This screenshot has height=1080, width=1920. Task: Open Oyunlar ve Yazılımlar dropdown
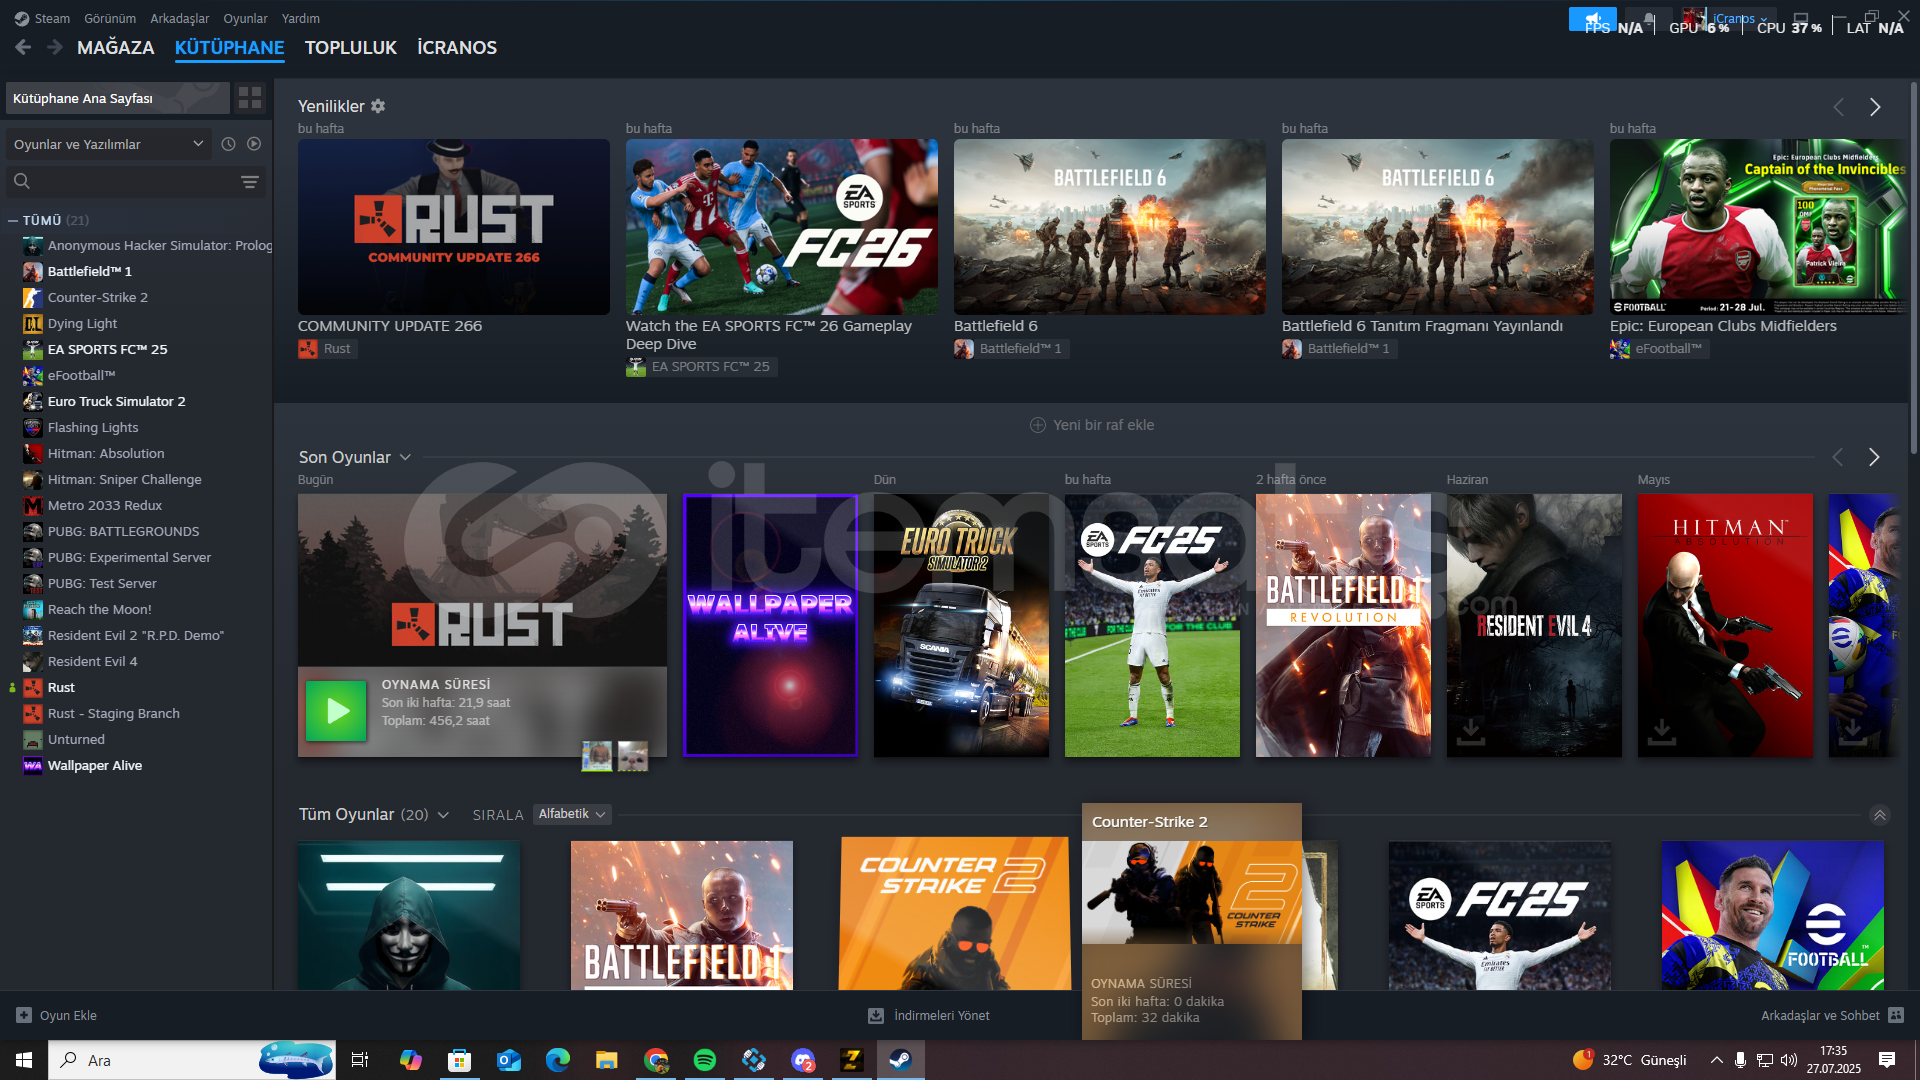click(x=109, y=144)
